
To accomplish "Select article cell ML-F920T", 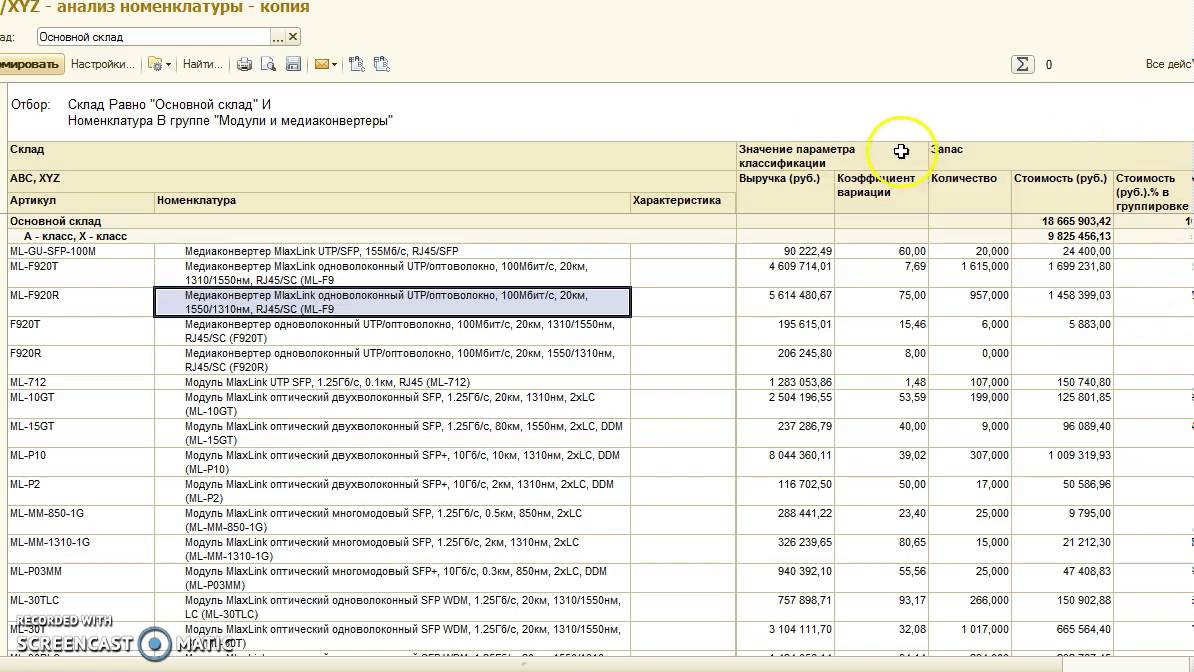I will 81,273.
